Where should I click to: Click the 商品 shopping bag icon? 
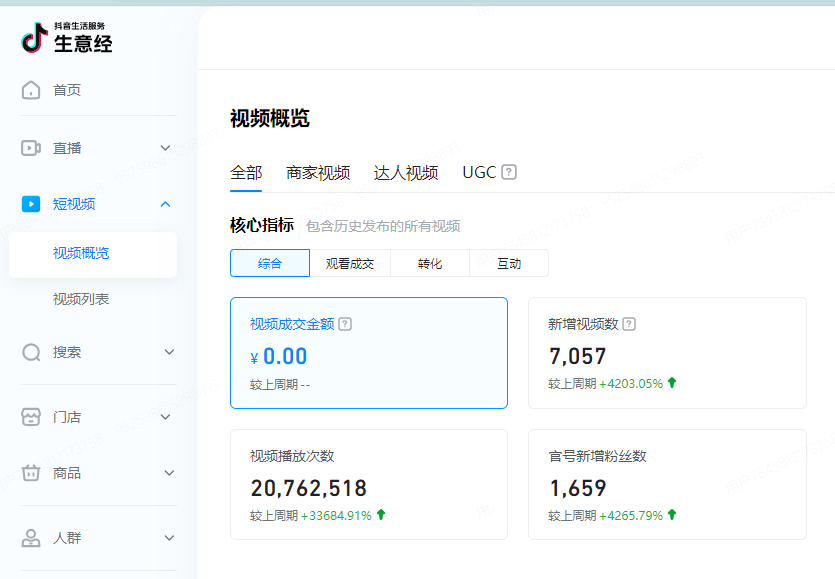tap(31, 473)
